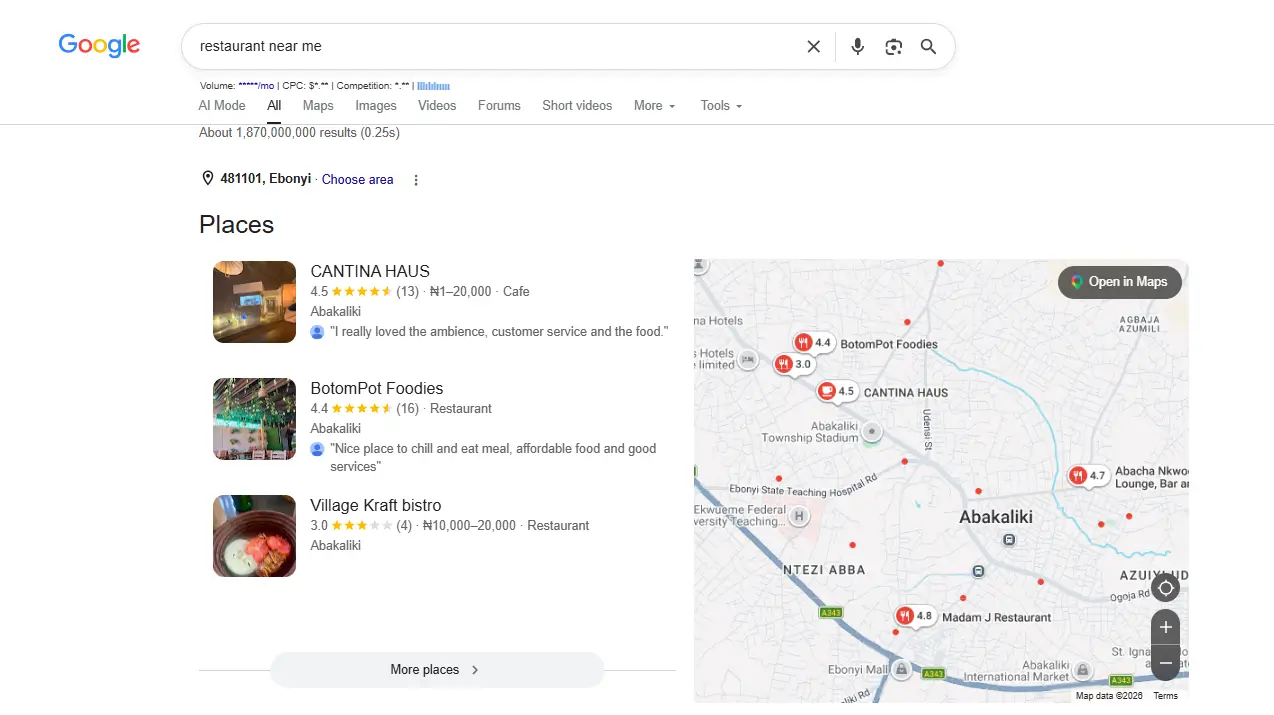This screenshot has height=715, width=1274.
Task: Click the Terms link on map
Action: (1165, 696)
